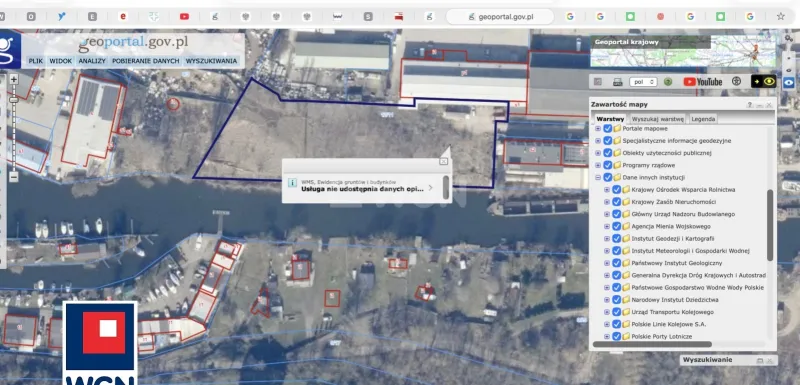Switch to the Legenda tab
The width and height of the screenshot is (800, 385).
tap(703, 119)
